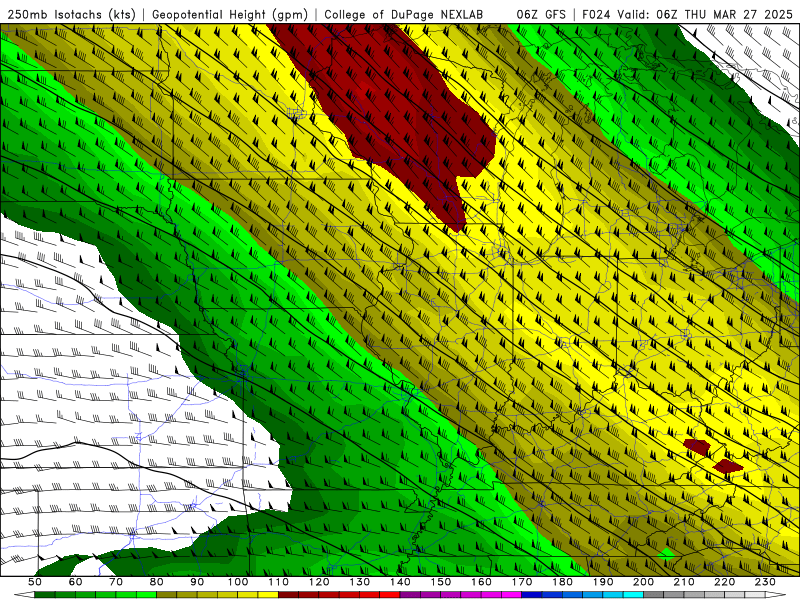Click the '50' value on the color scale
Screen dimensions: 800x600
[x=35, y=582]
